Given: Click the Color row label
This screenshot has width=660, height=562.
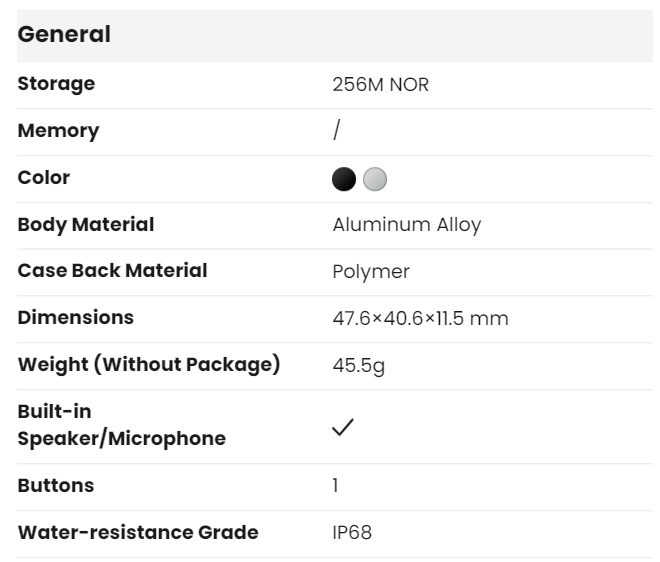Looking at the screenshot, I should (44, 178).
